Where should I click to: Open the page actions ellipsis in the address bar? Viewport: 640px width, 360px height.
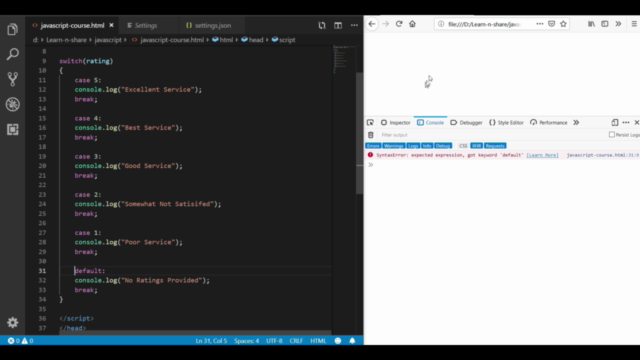pos(540,24)
